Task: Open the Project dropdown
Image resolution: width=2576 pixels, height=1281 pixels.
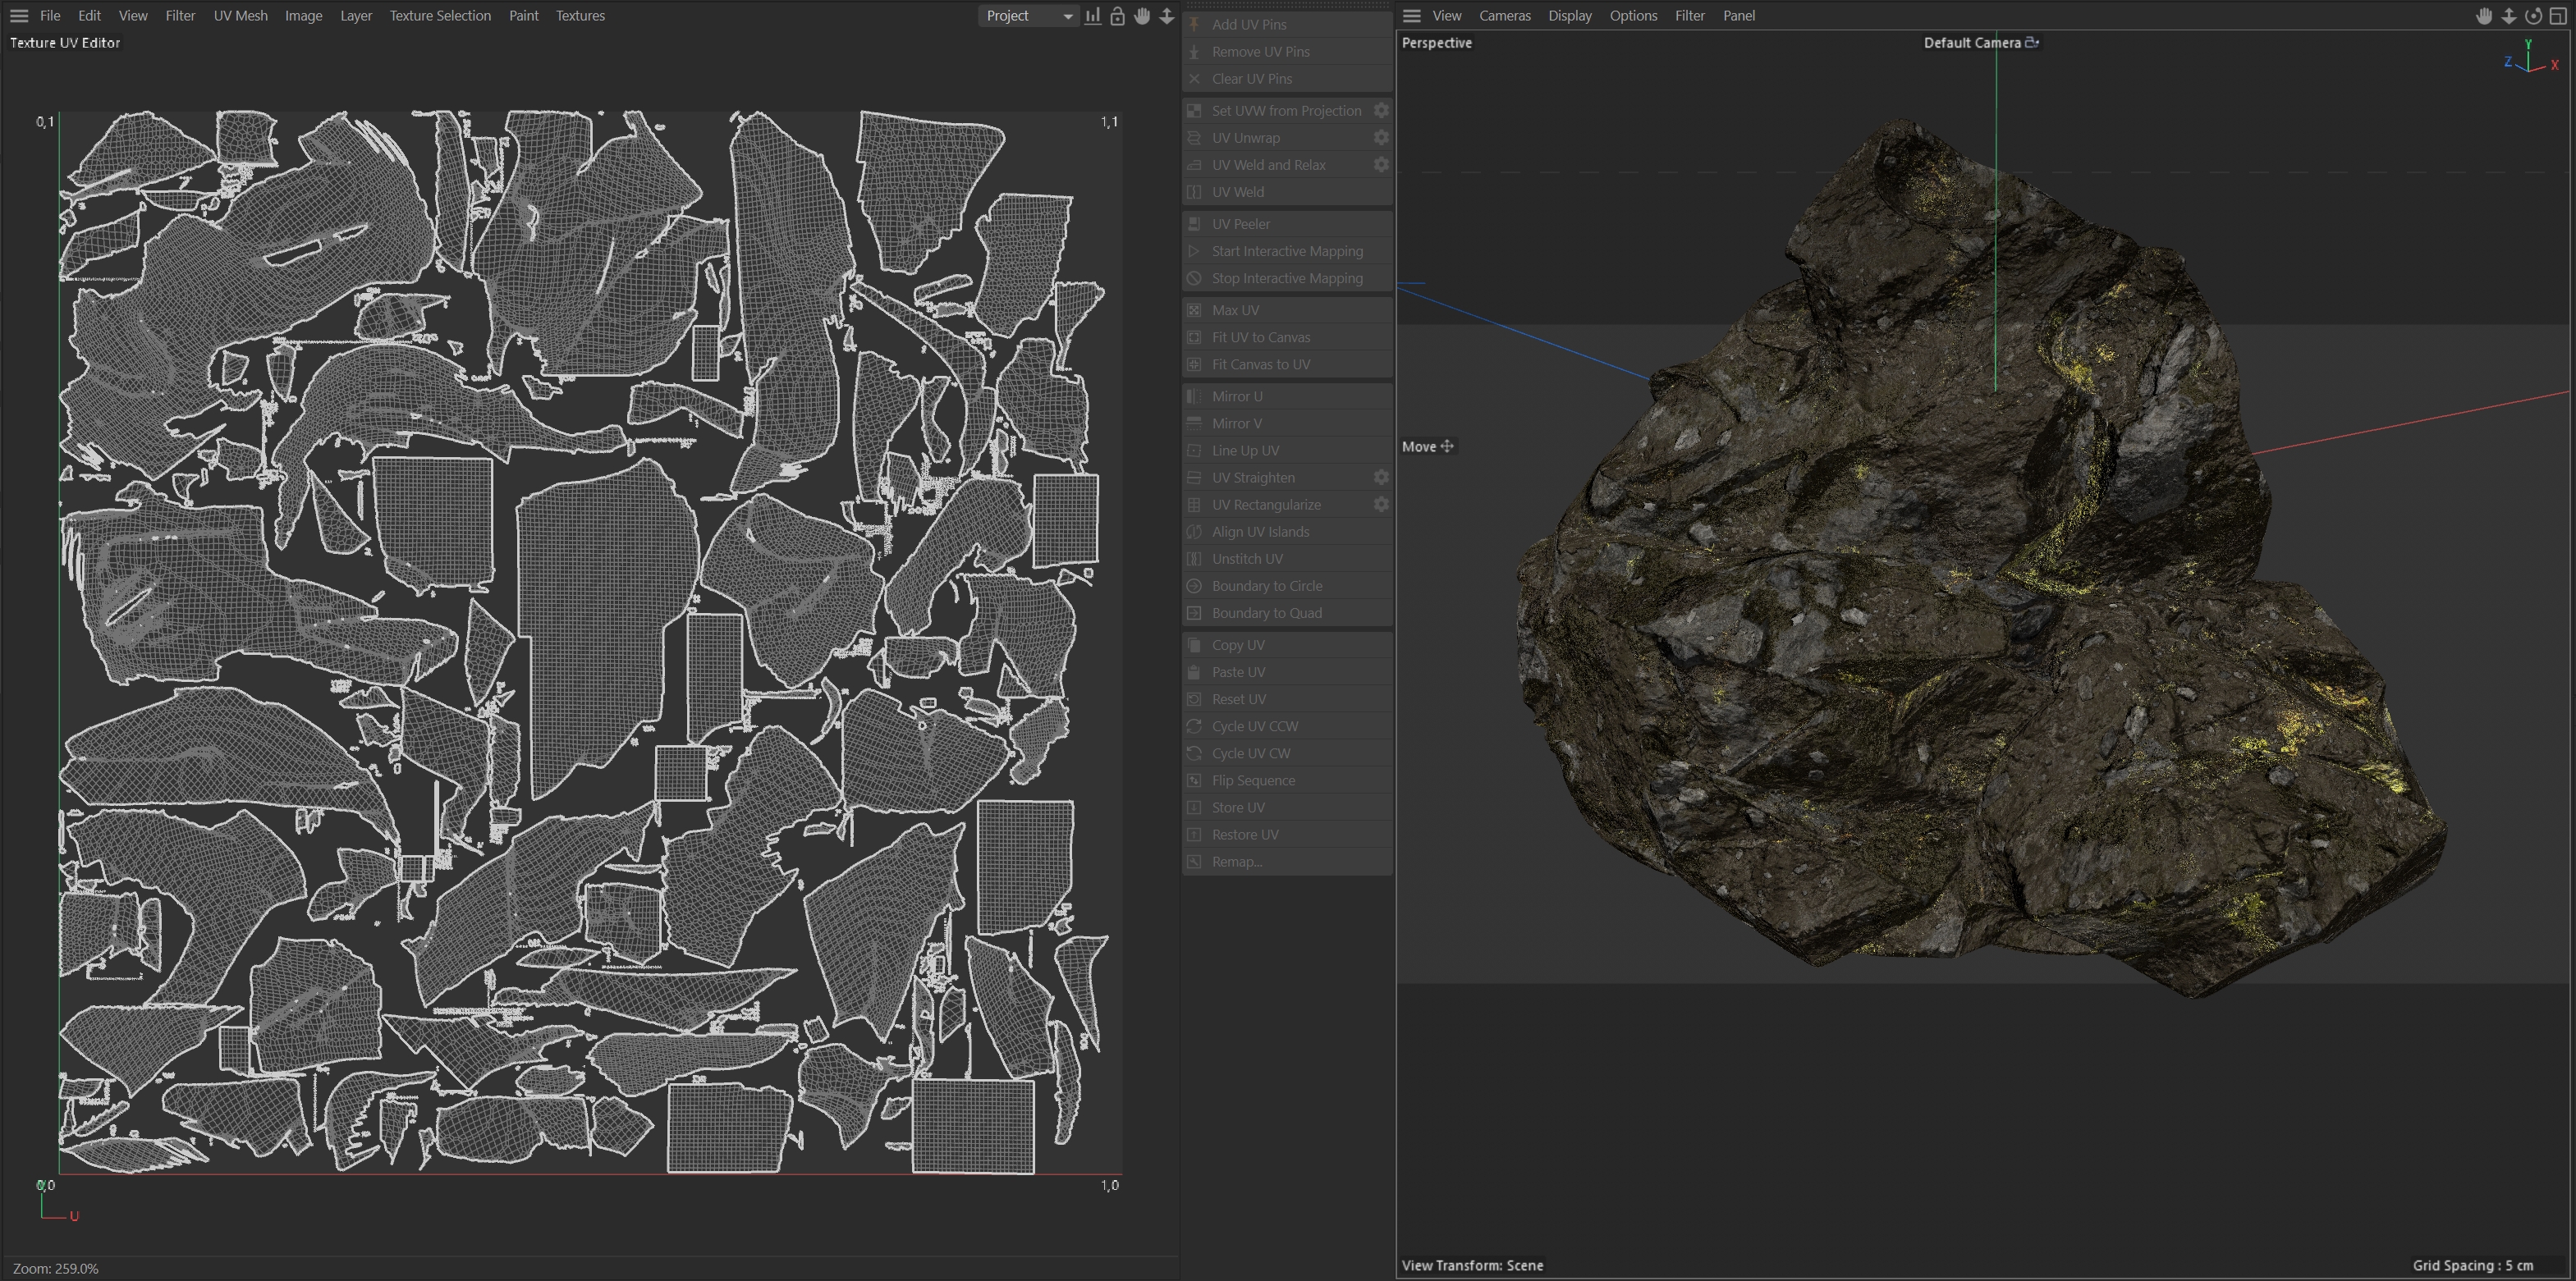Action: (x=1028, y=16)
